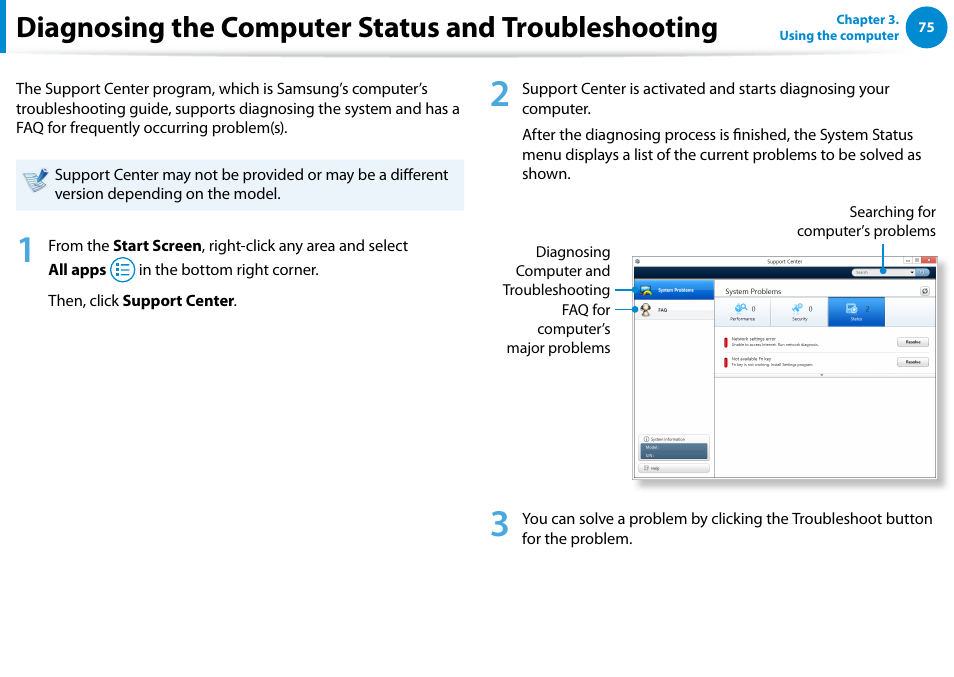Screen dimensions: 954x677
Task: Click the Support Center icon in the title bar
Action: tap(638, 261)
